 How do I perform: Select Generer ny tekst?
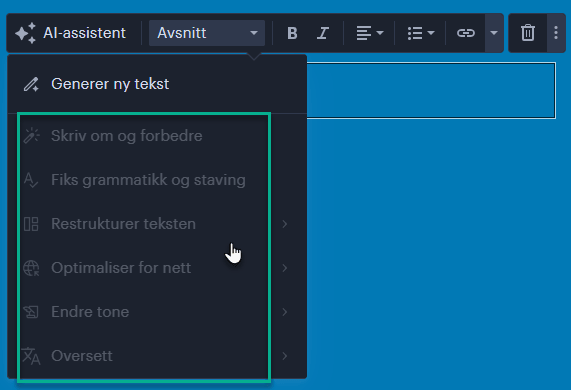coord(157,84)
